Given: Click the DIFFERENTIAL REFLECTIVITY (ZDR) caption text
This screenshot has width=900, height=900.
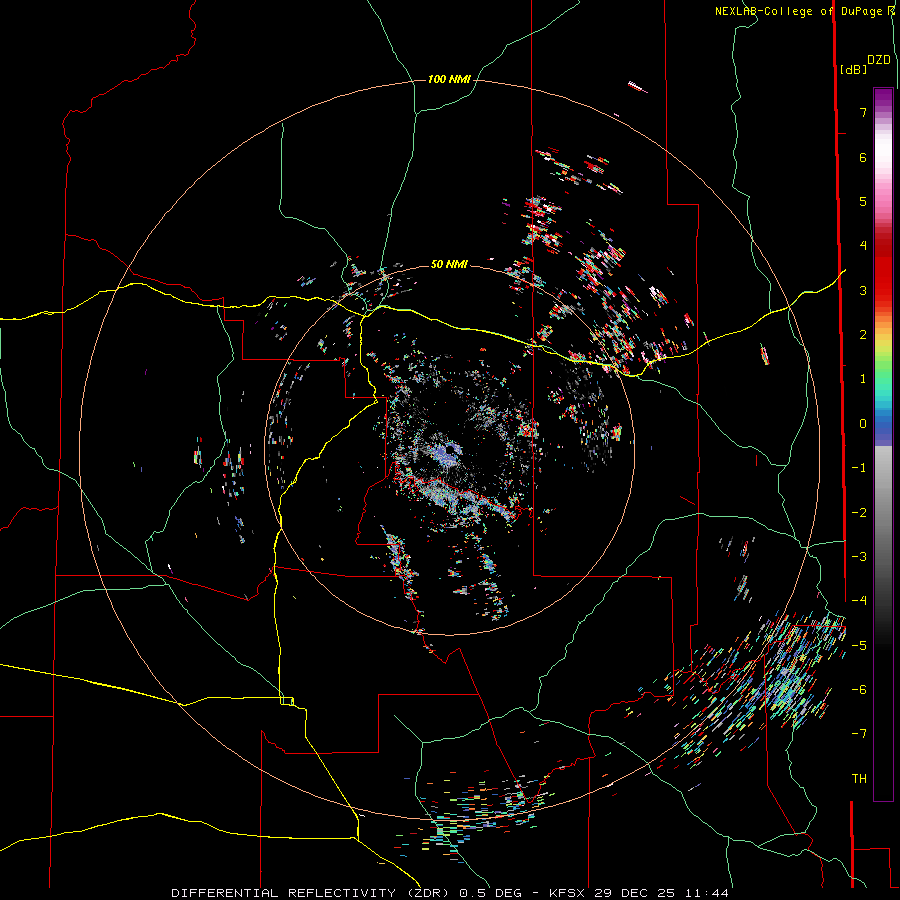Looking at the screenshot, I should point(312,893).
